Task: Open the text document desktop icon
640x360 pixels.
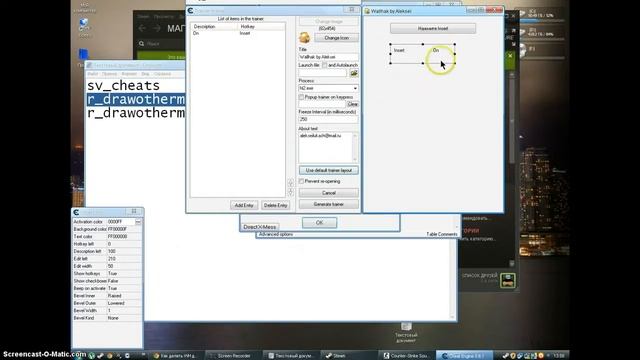Action: coord(406,332)
